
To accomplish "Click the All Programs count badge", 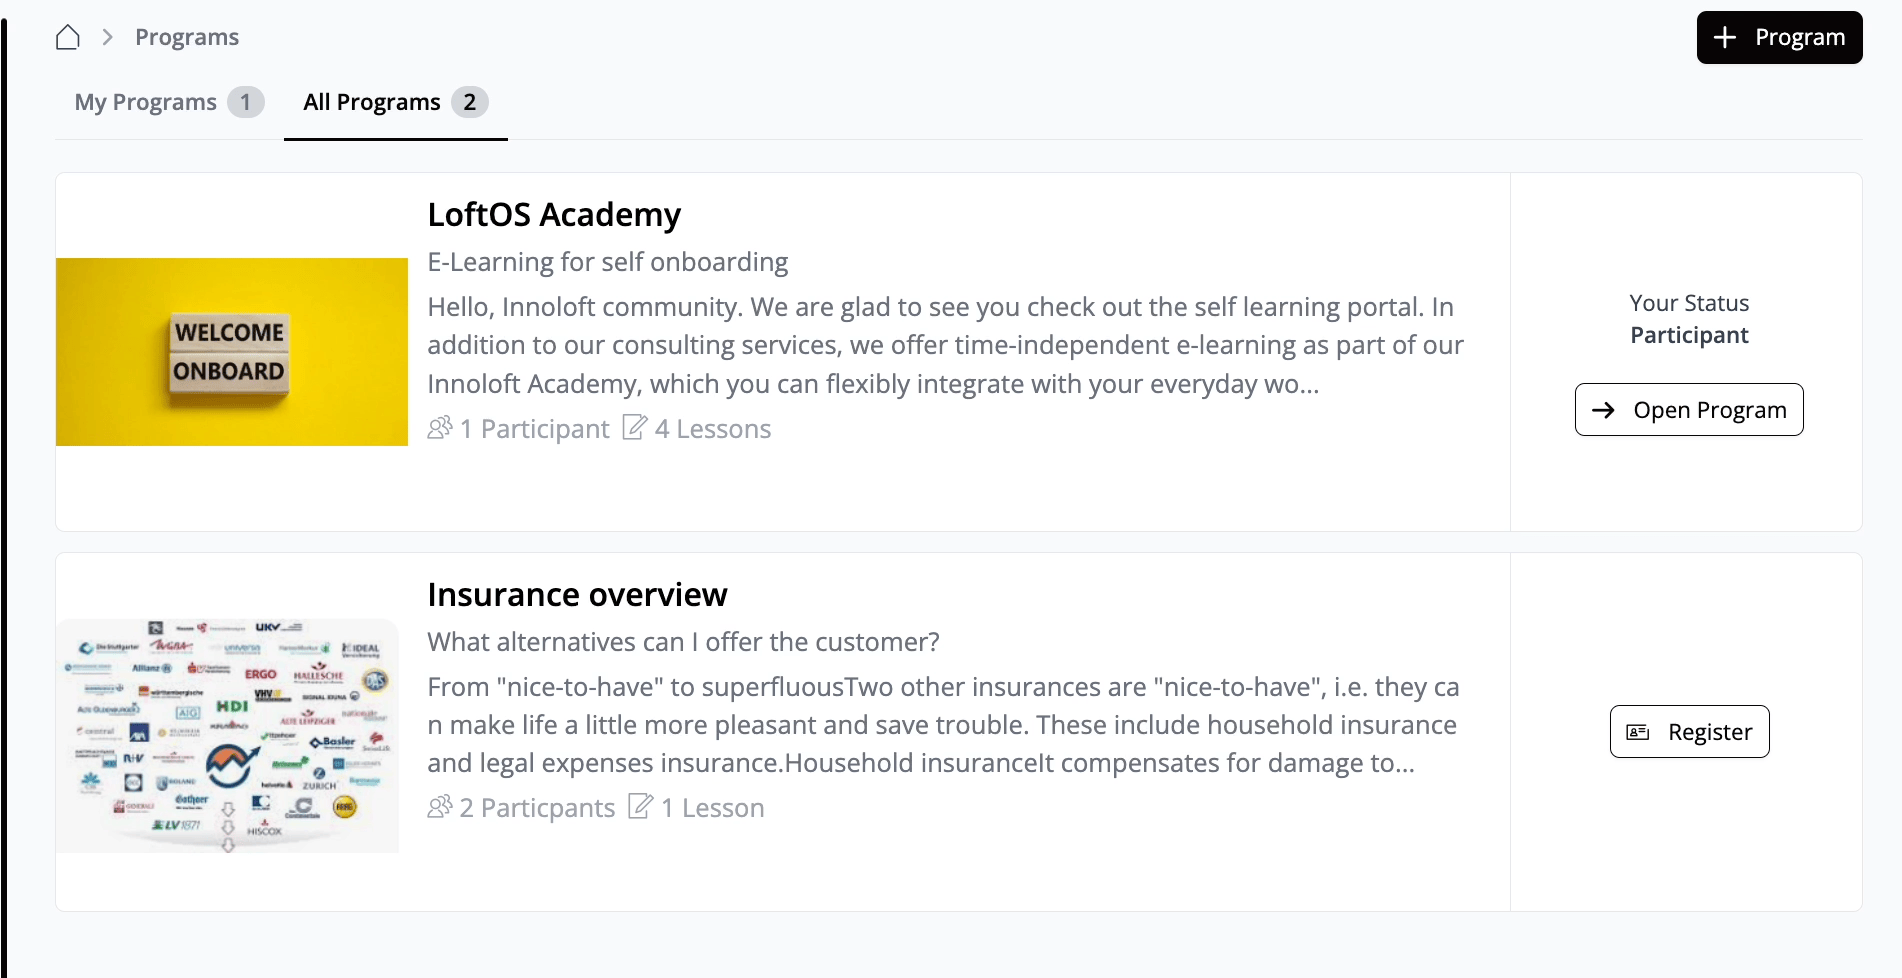I will [x=469, y=102].
